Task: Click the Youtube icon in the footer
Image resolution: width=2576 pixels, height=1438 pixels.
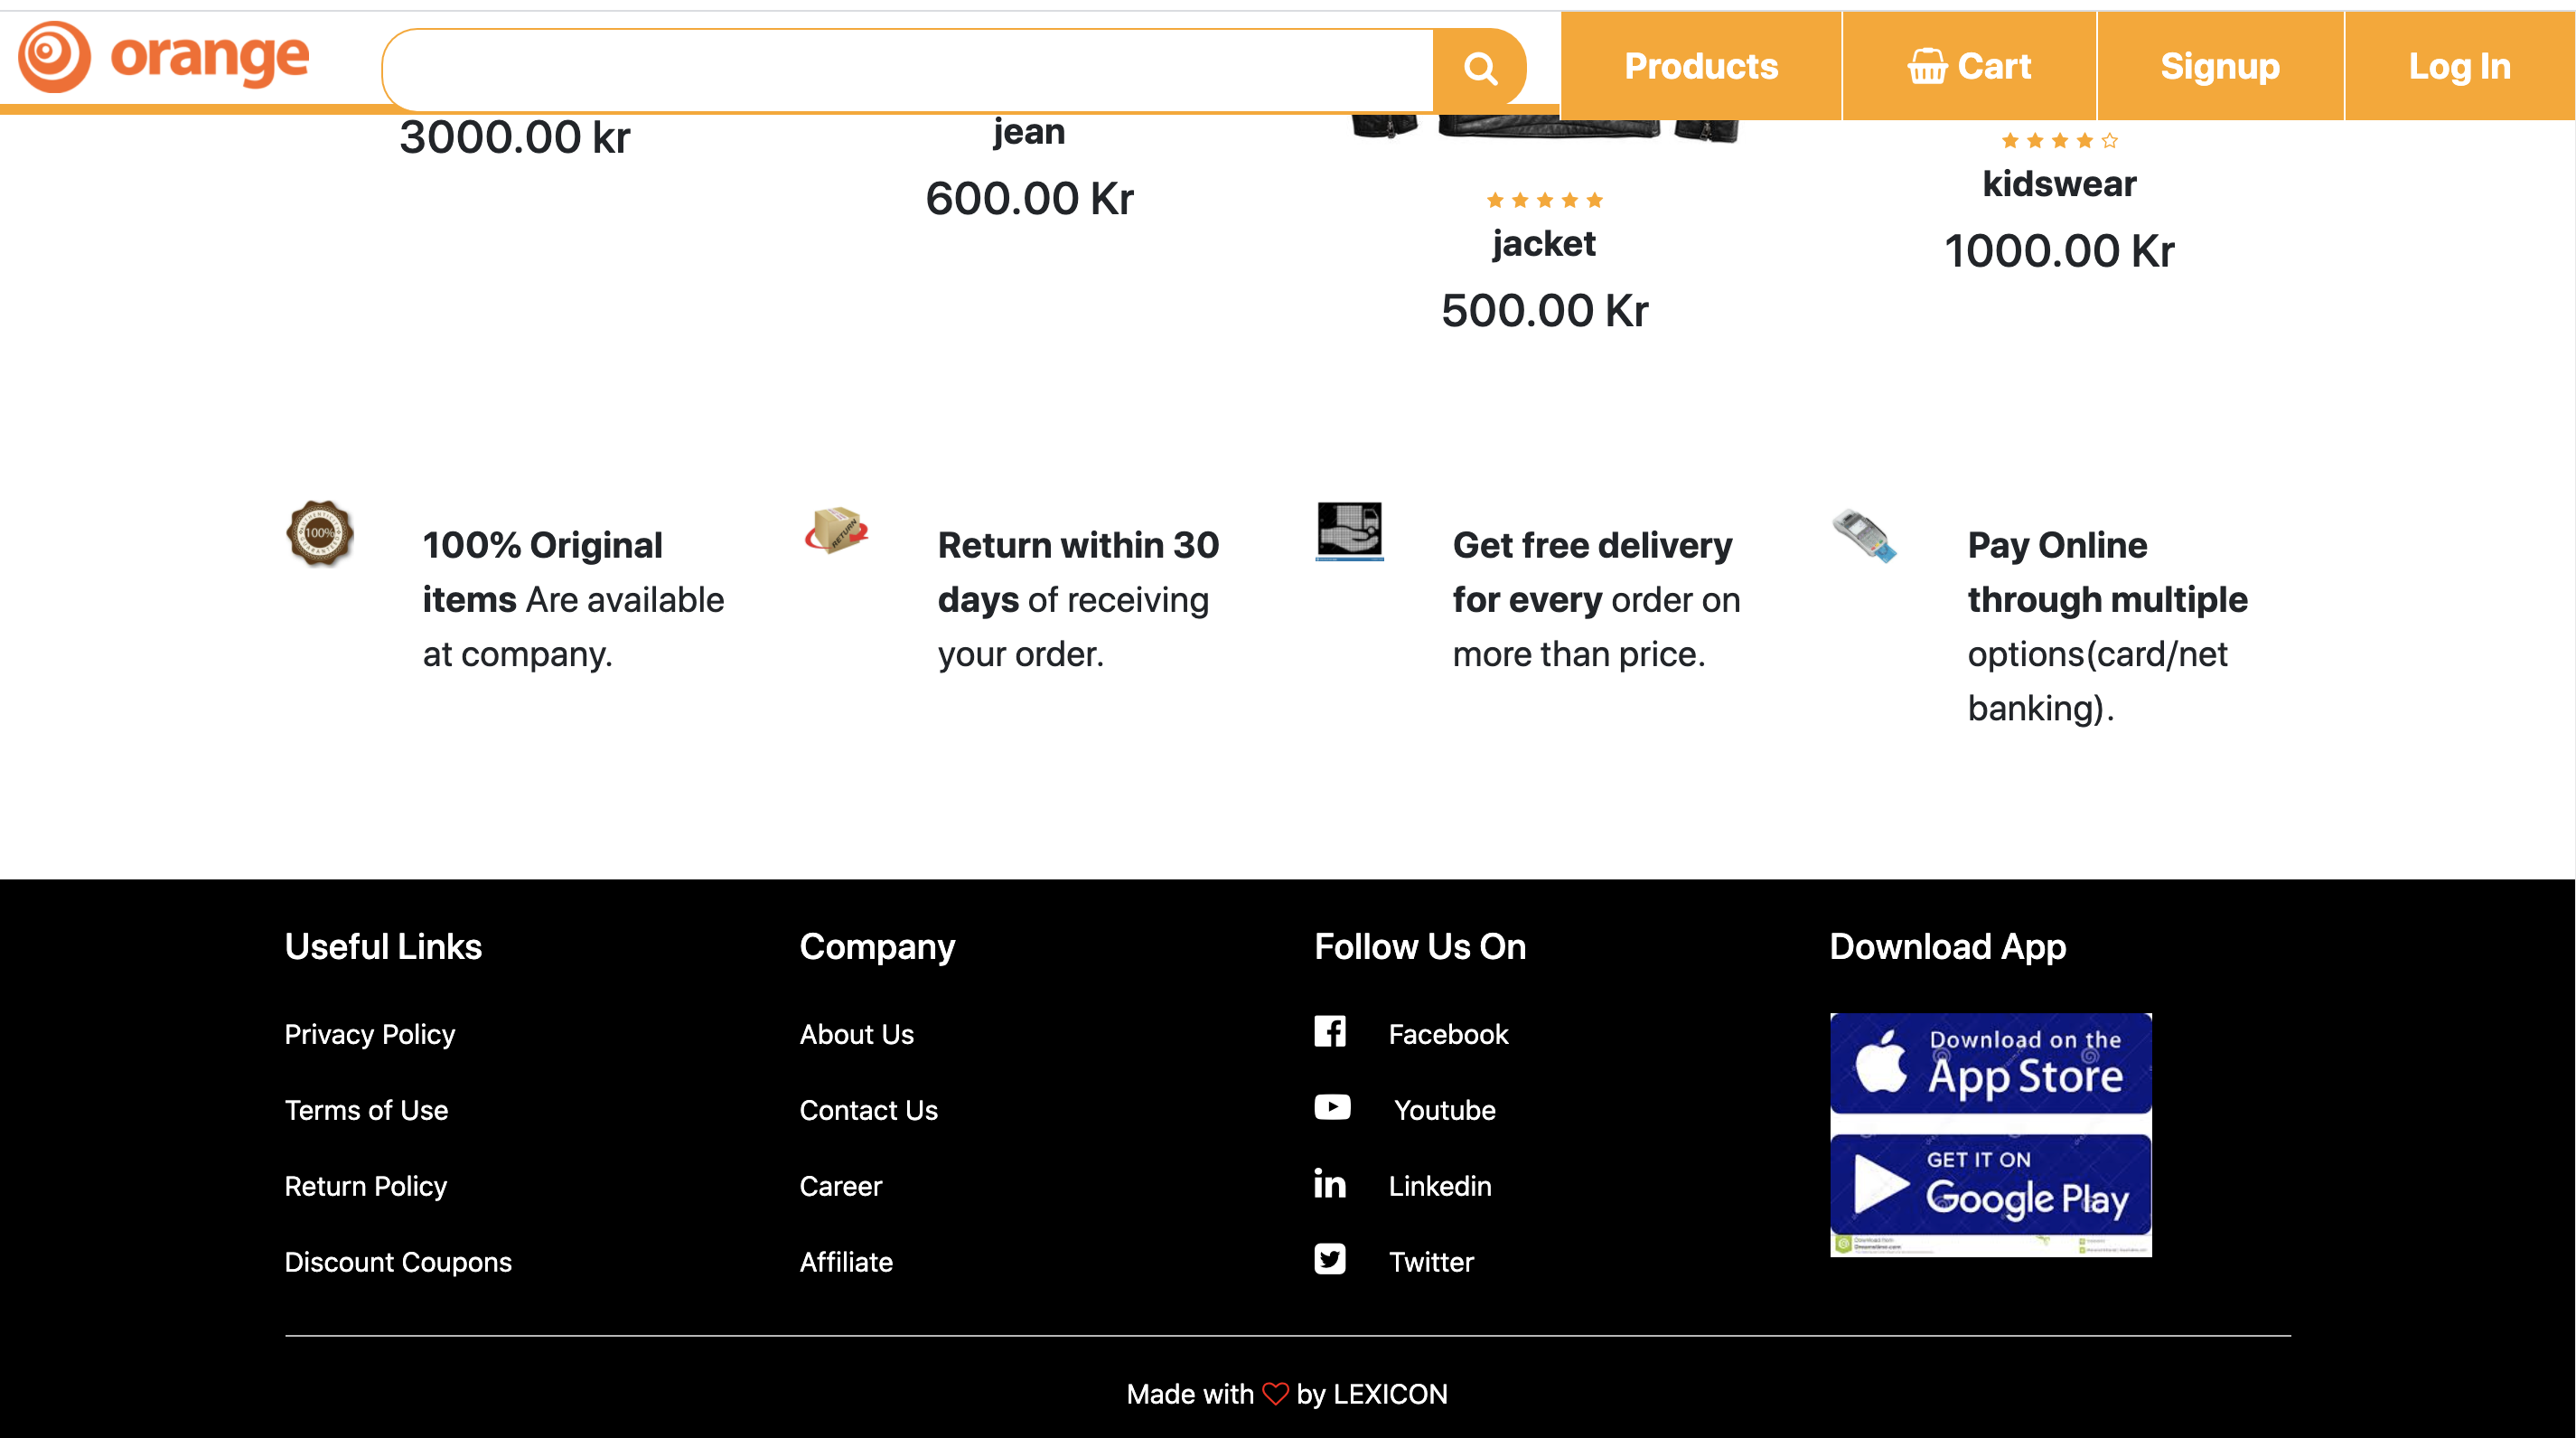Action: click(1331, 1107)
